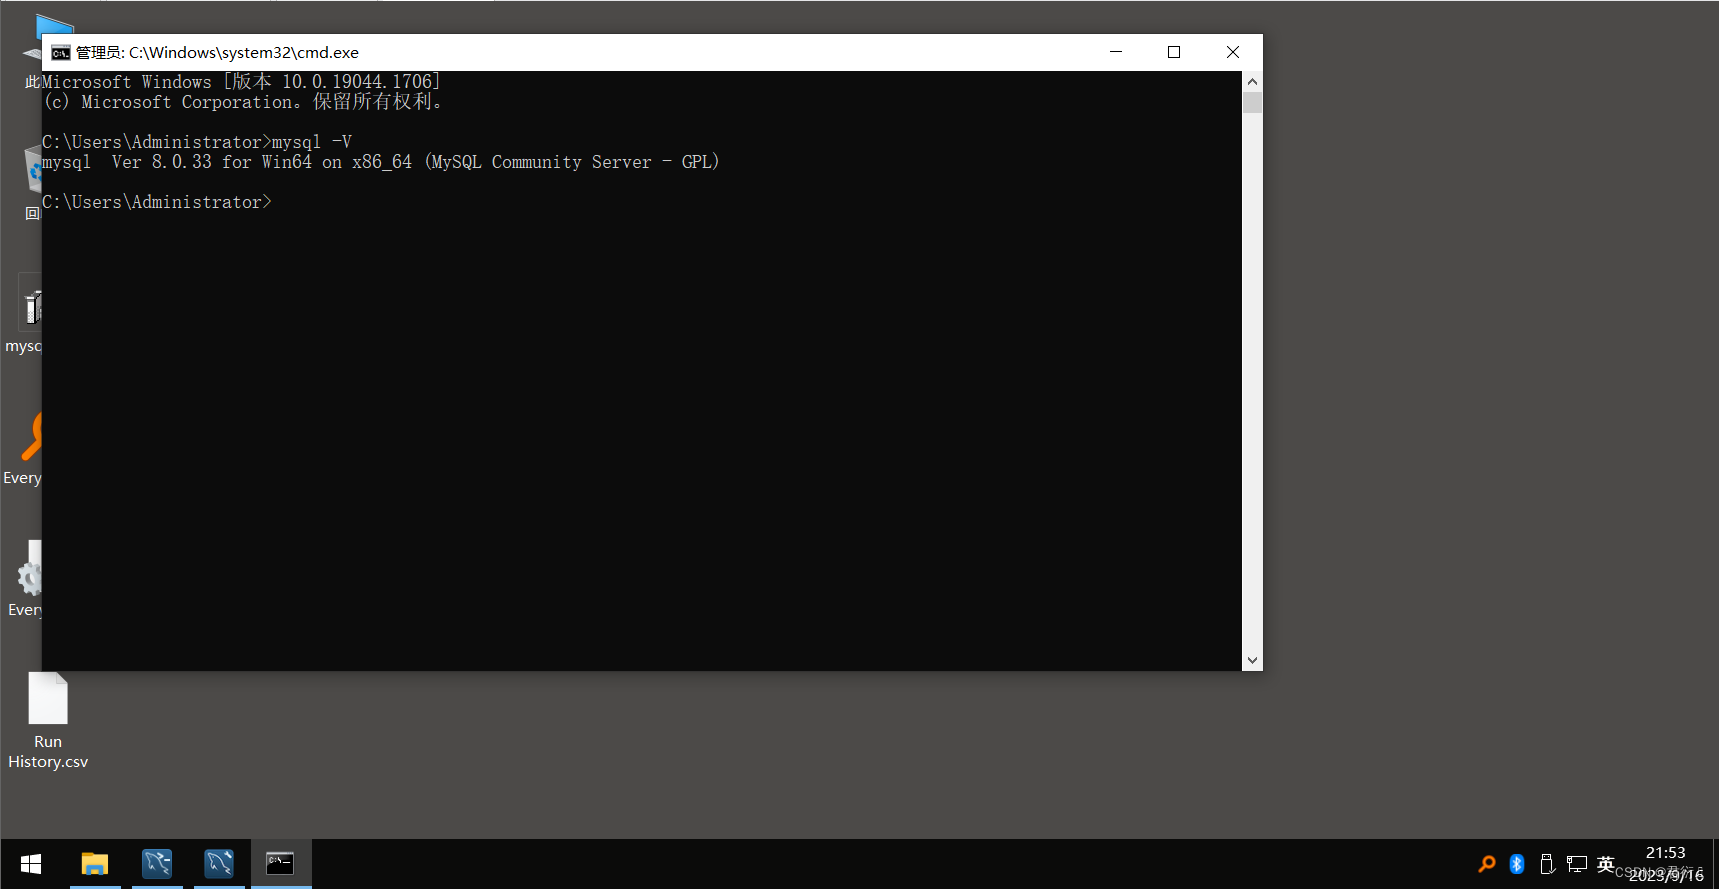The image size is (1719, 889).
Task: Click the cmd vertical scrollbar thumb
Action: tap(1252, 103)
